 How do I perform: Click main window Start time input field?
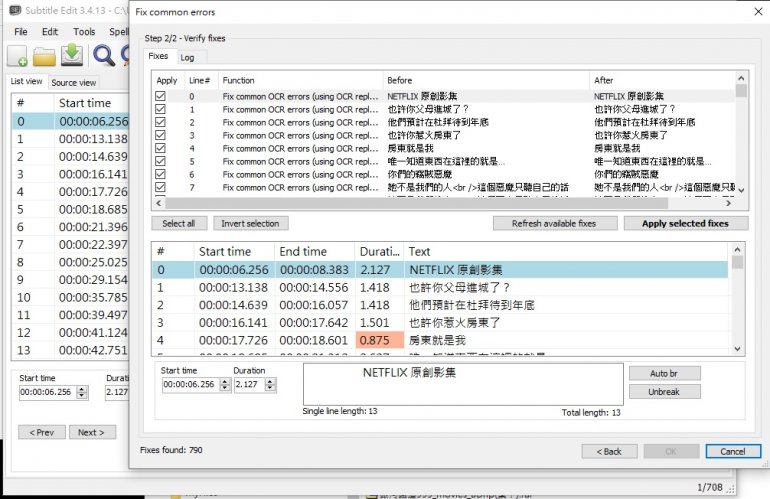tap(48, 392)
